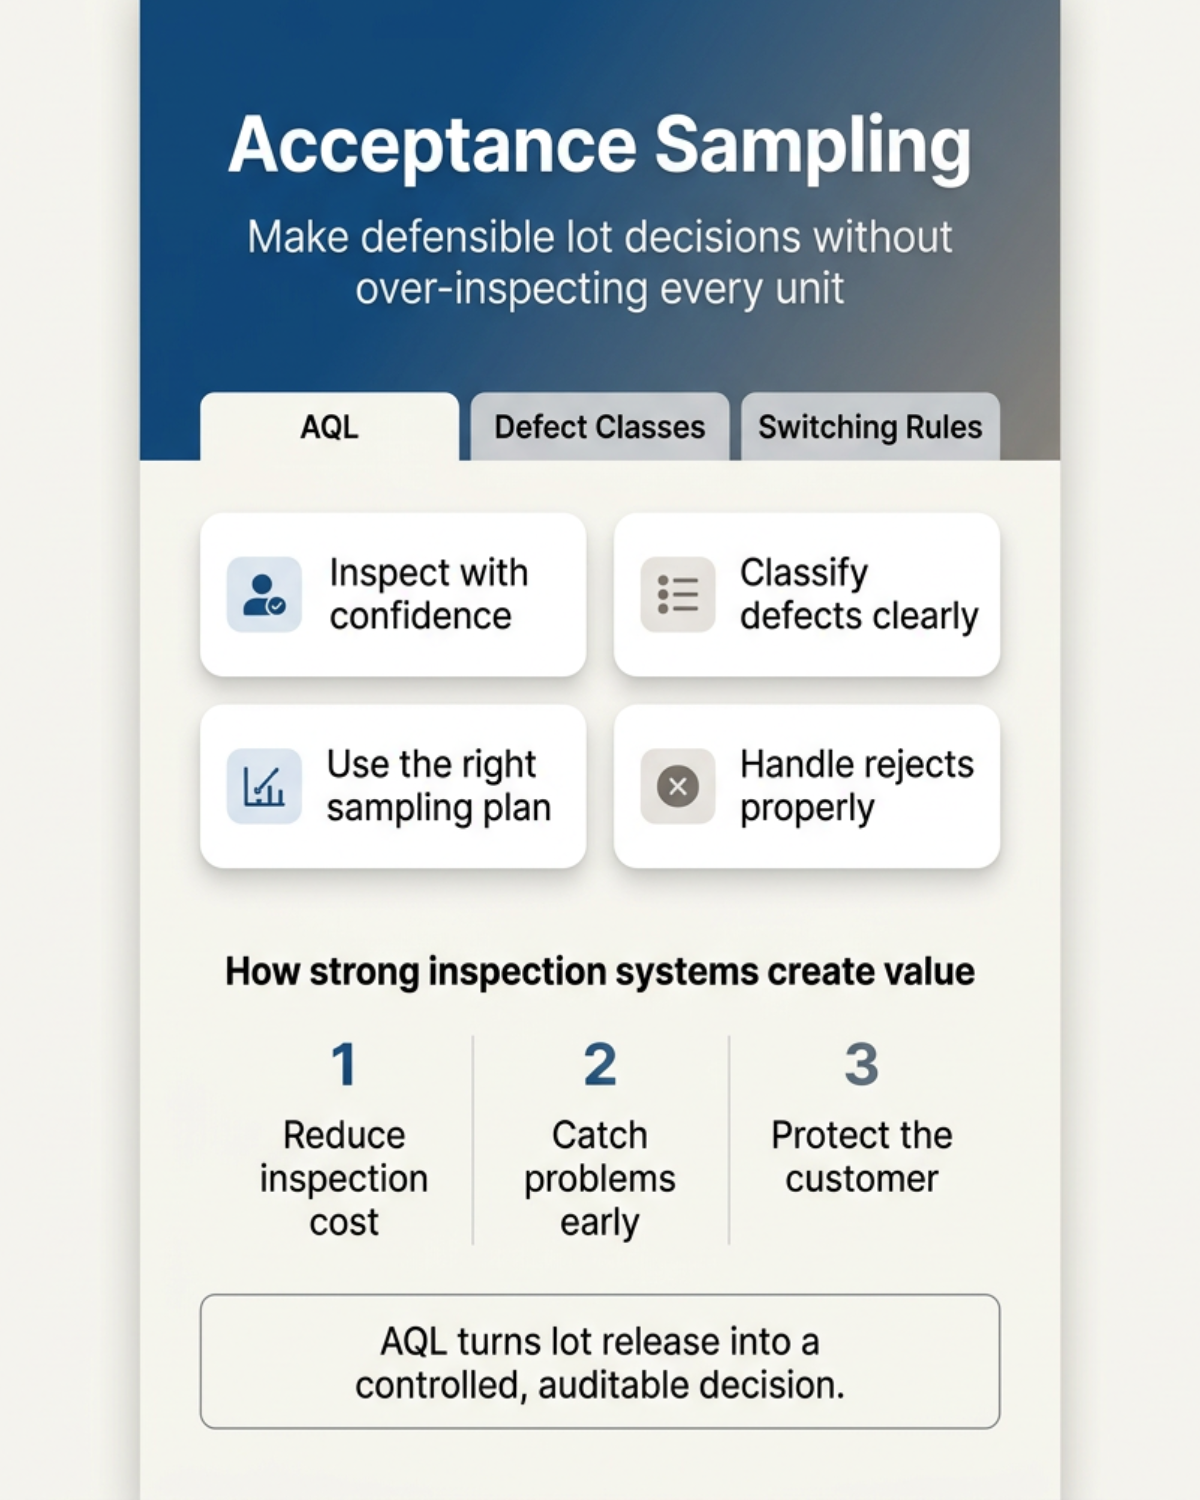The width and height of the screenshot is (1200, 1500).
Task: Click the number 2 step marker
Action: 600,1064
